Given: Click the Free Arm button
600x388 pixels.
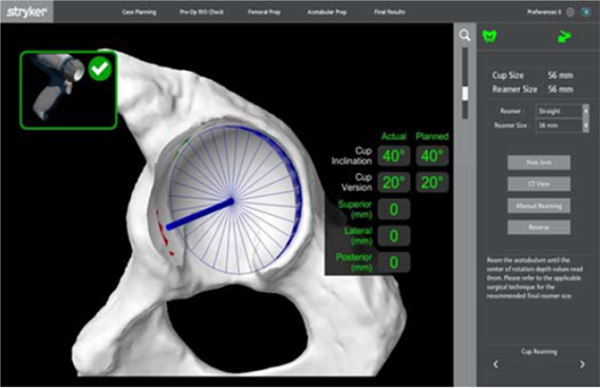Looking at the screenshot, I should click(539, 162).
